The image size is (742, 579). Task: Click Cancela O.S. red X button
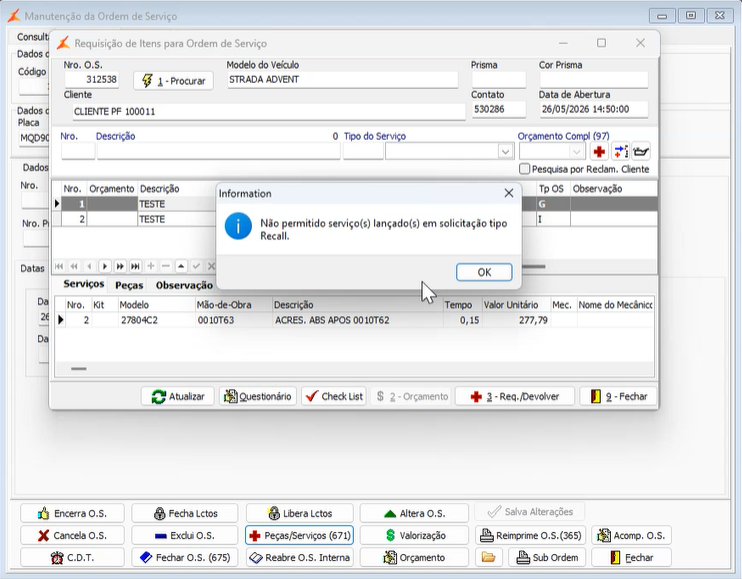coord(72,535)
